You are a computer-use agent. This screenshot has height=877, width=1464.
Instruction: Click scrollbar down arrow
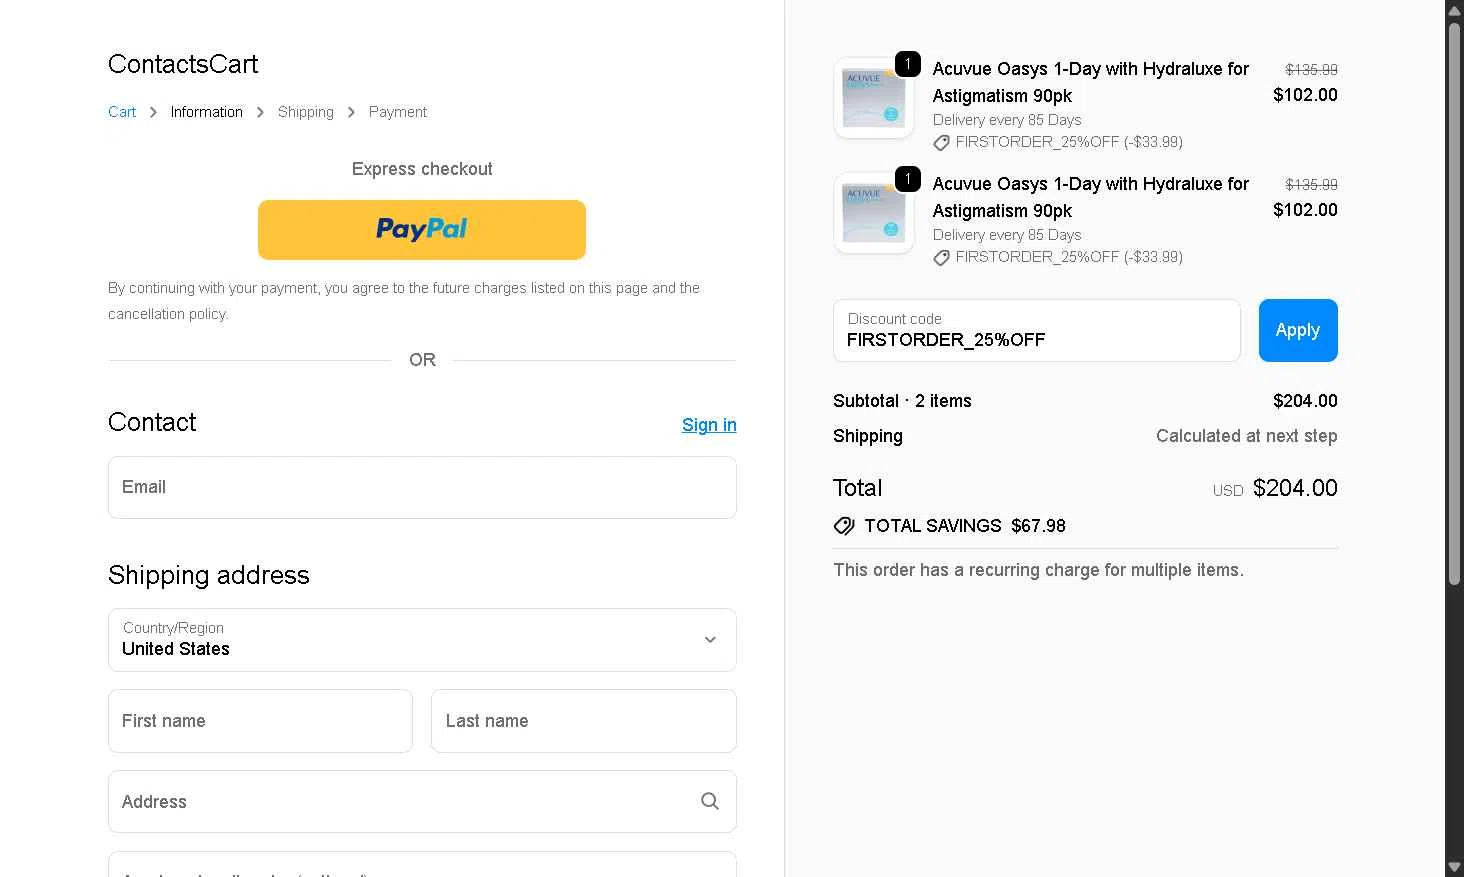click(x=1454, y=867)
